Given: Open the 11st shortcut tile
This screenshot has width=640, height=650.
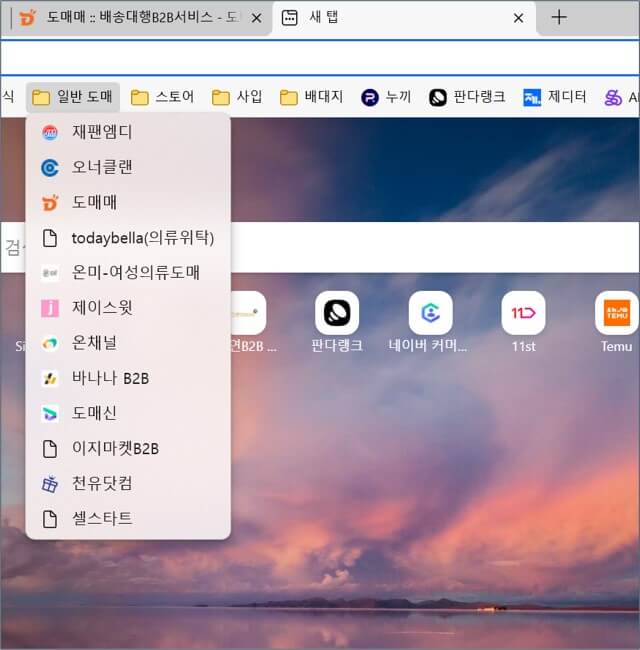Looking at the screenshot, I should [524, 322].
